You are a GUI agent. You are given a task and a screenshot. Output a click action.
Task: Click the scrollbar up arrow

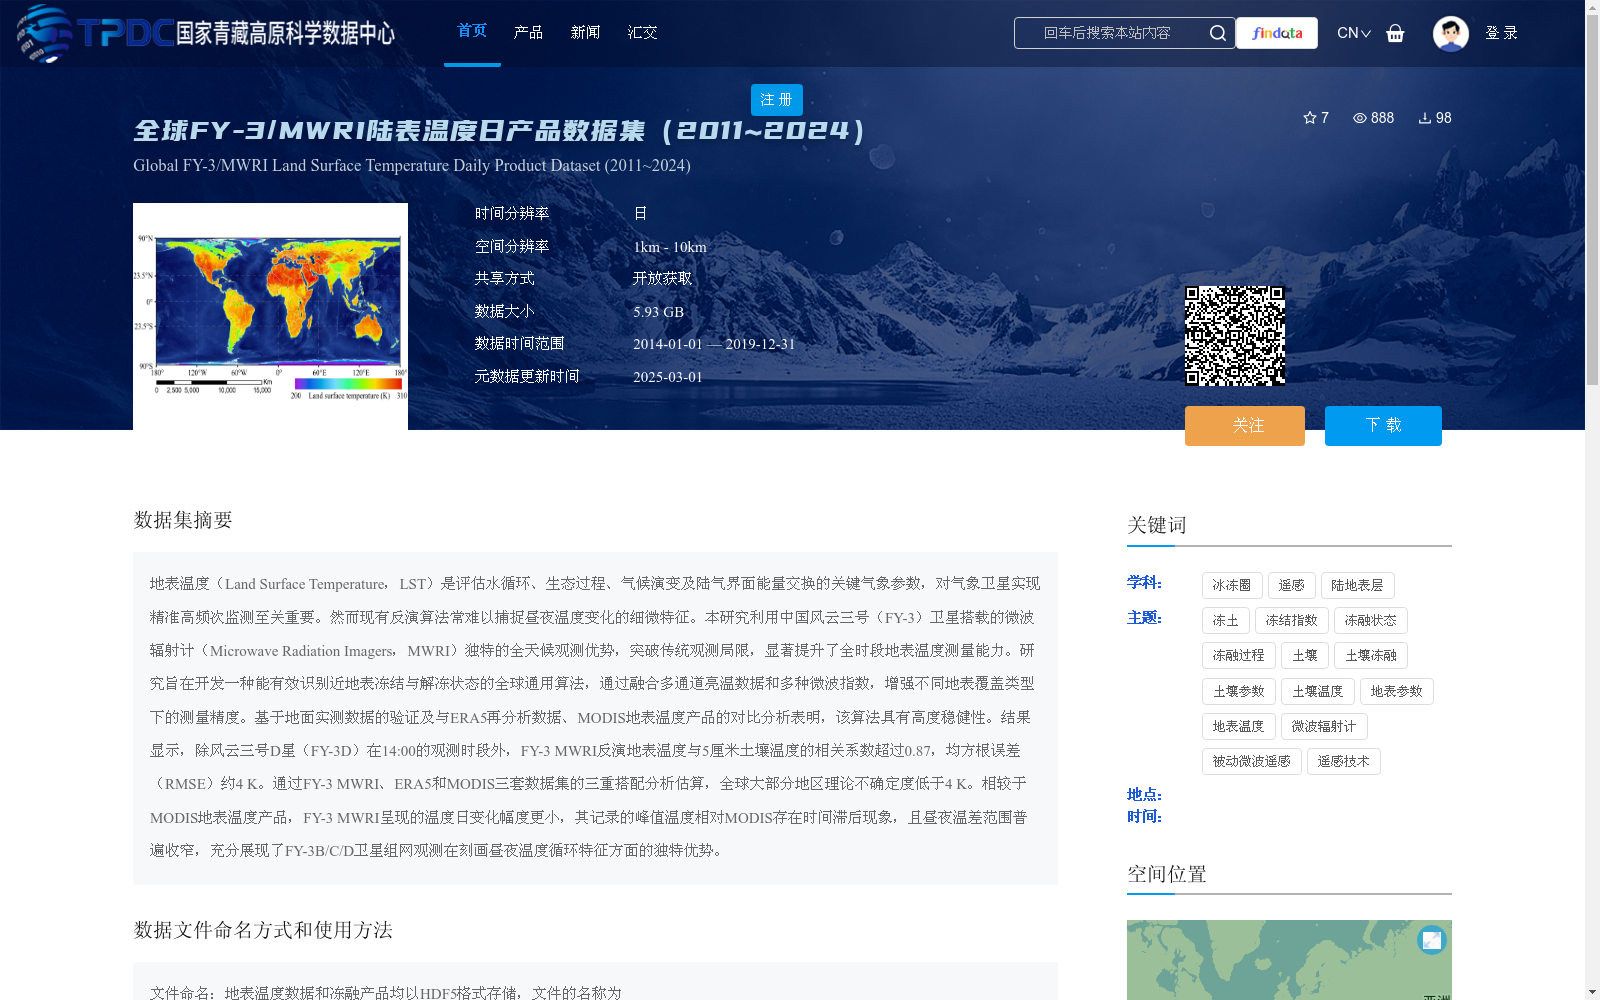(x=1592, y=8)
